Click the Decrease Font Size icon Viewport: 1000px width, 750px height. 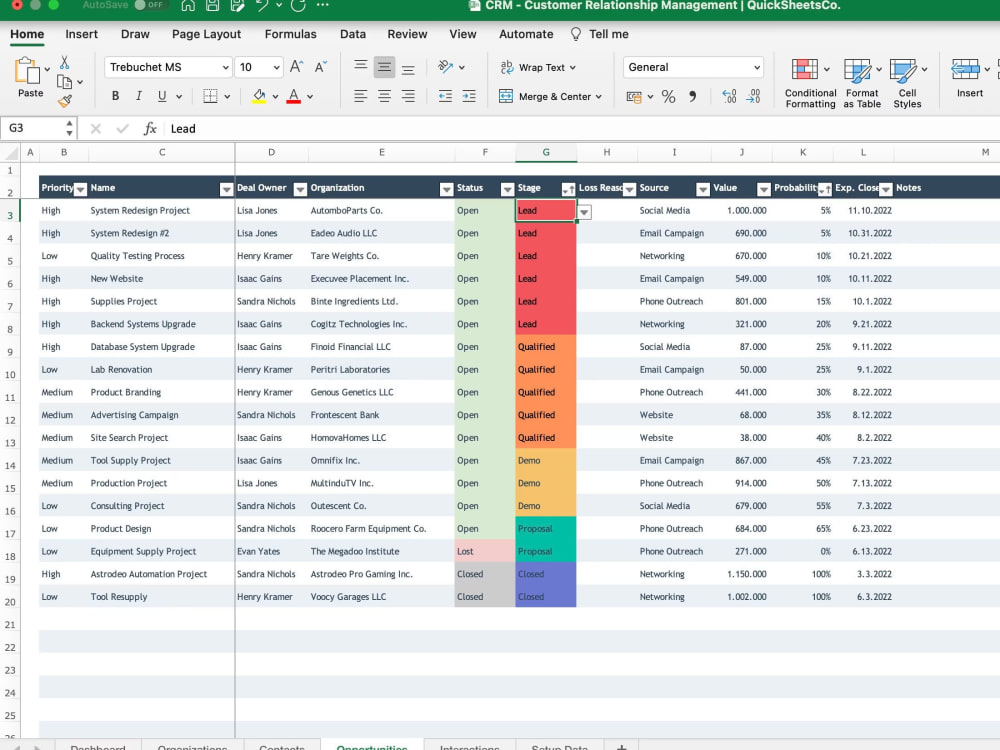tap(321, 67)
